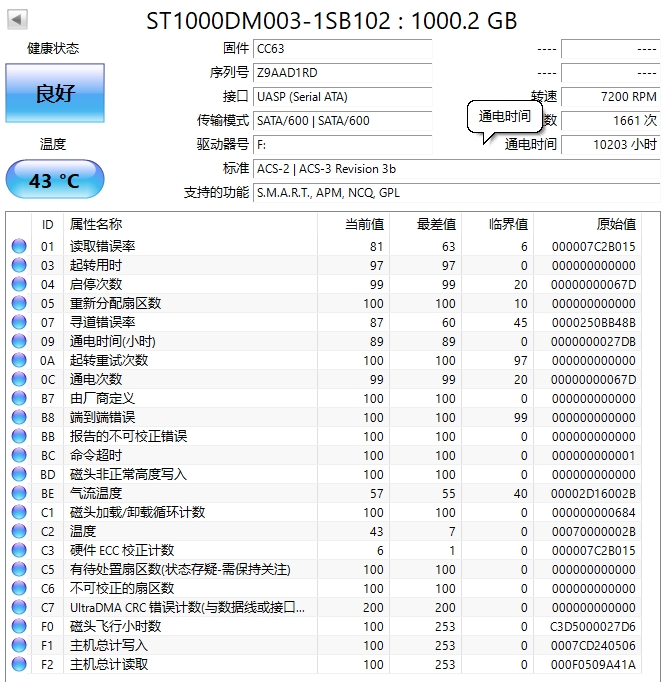Click the status icon for 不可校正的扇区数

tap(19, 588)
